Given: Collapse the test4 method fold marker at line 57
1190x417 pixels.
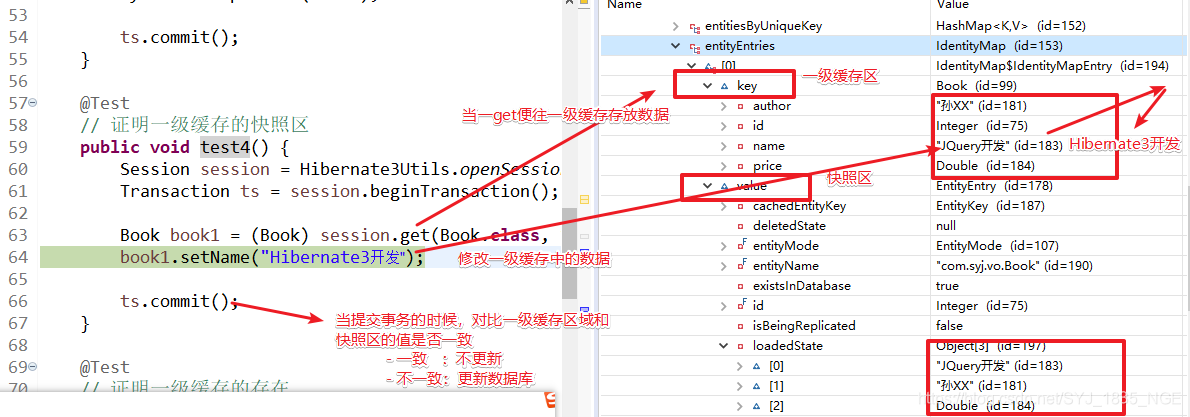Looking at the screenshot, I should 33,103.
